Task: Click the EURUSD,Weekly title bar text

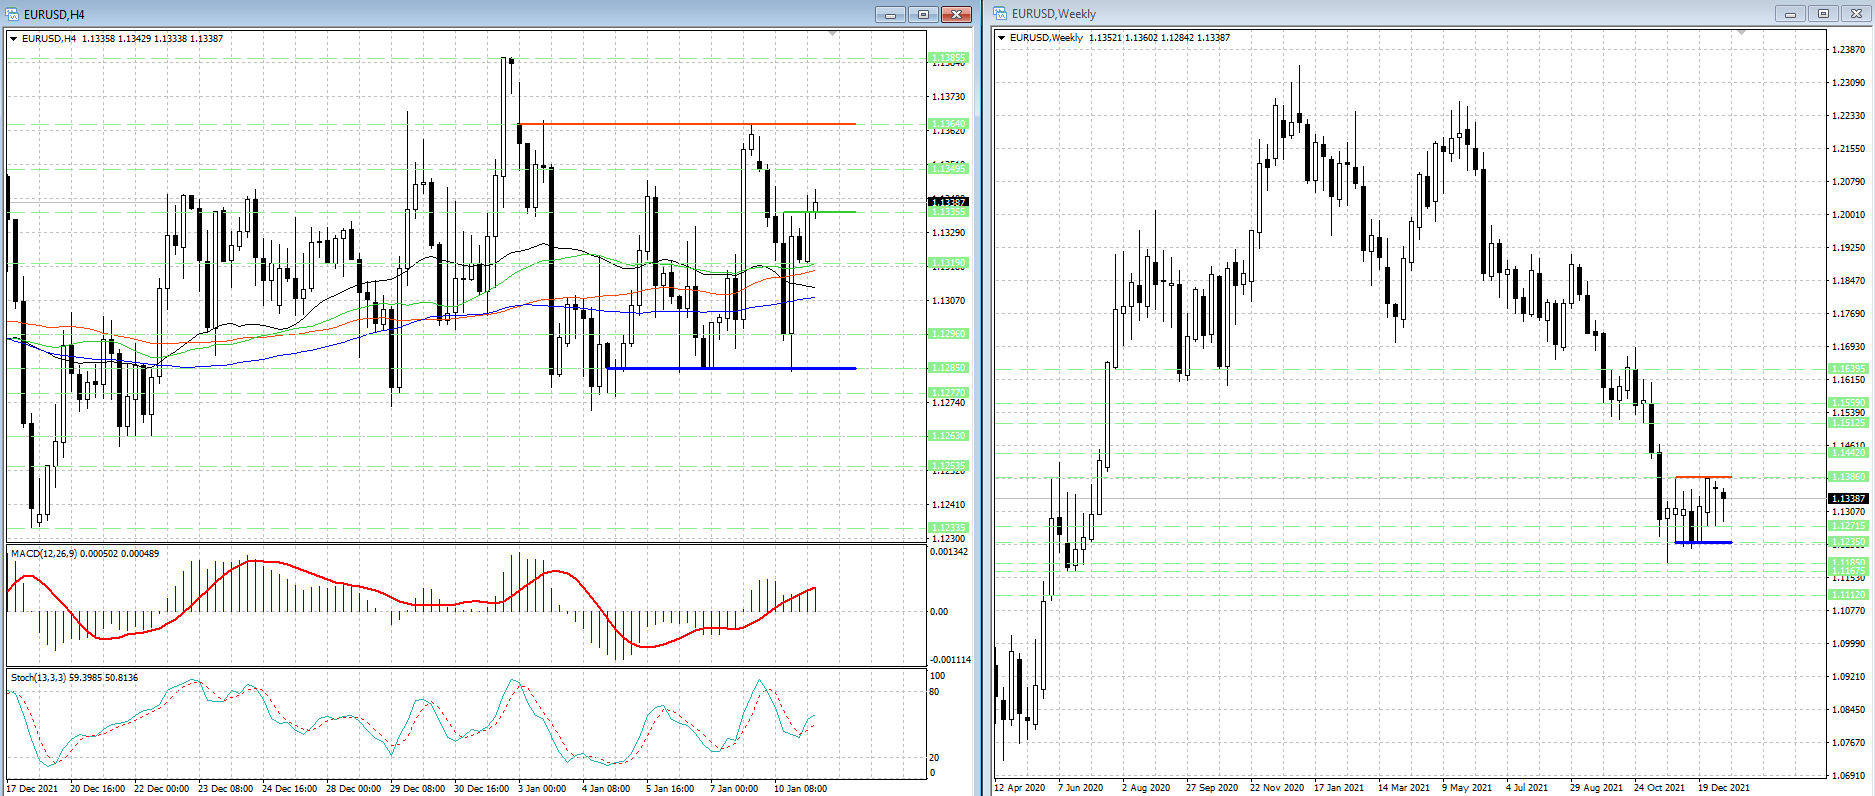Action: tap(1053, 14)
